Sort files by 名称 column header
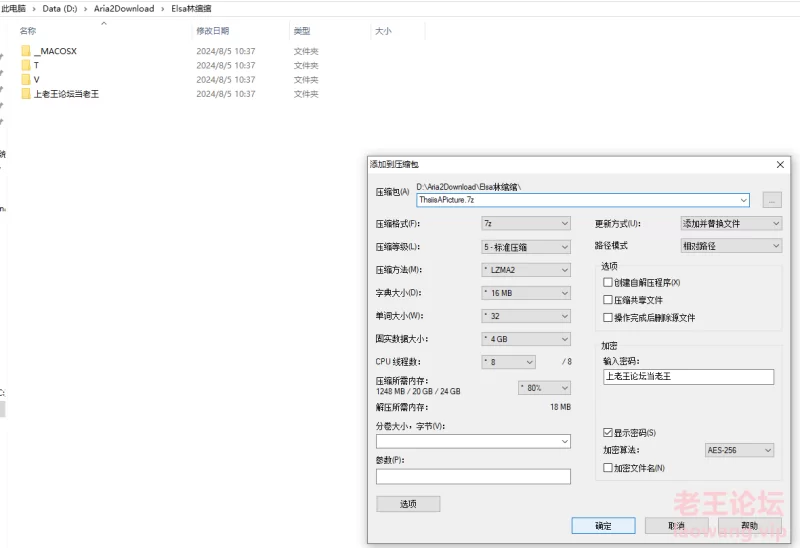The width and height of the screenshot is (800, 548). tap(28, 31)
